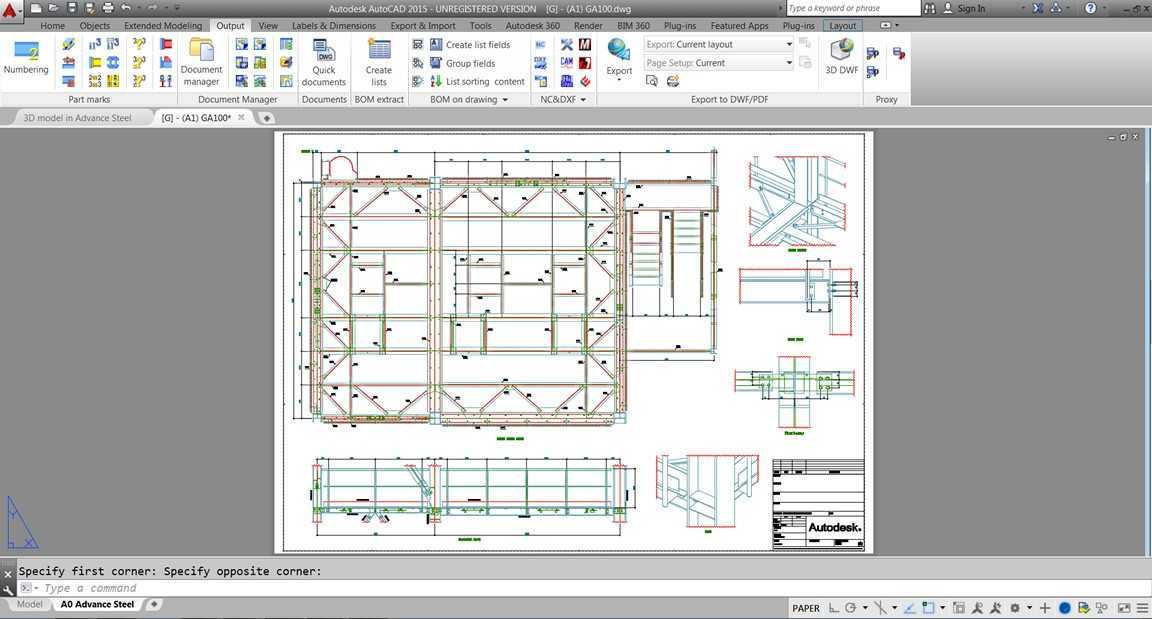Select the Model layout tab
Screen dimensions: 1152x619
click(29, 604)
